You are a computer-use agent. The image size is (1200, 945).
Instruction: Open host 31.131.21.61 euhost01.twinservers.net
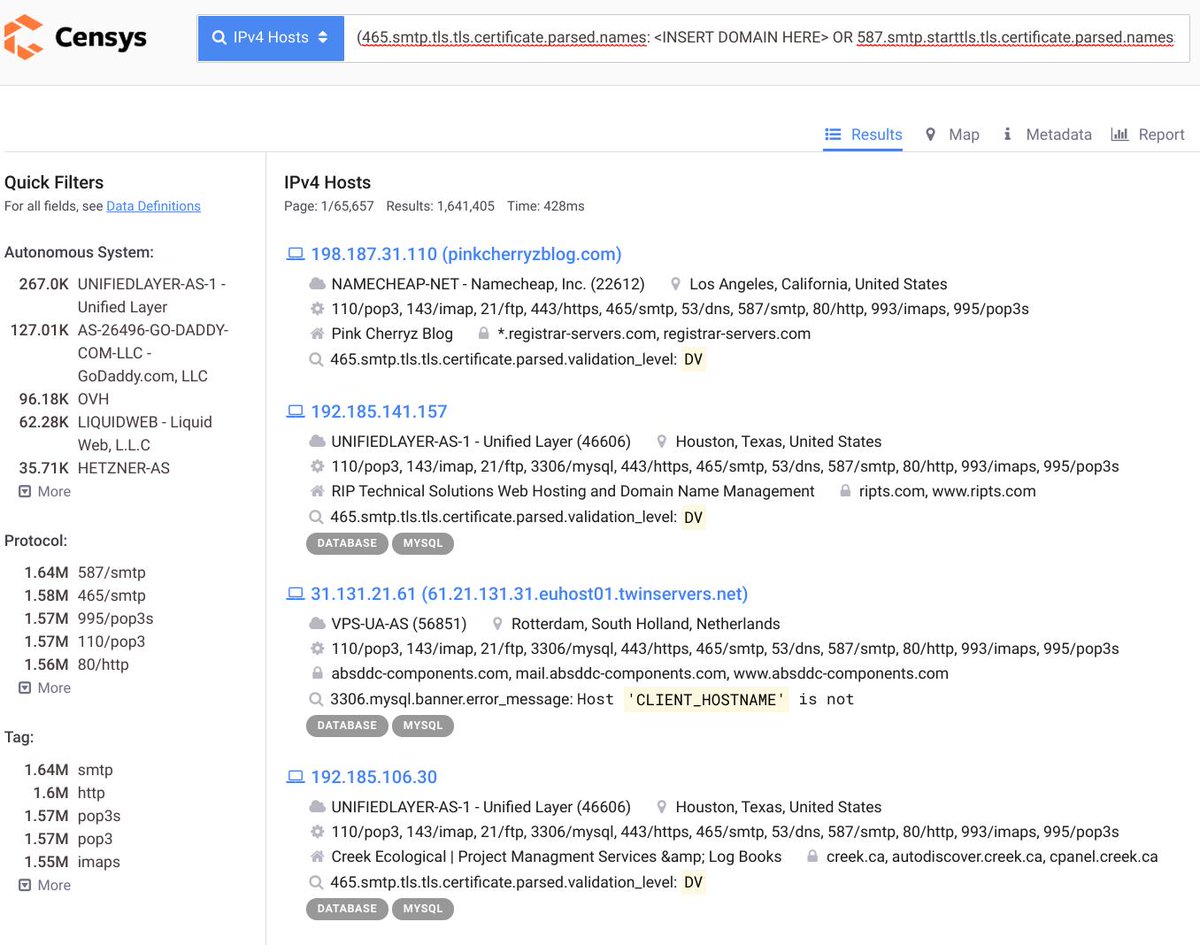529,594
